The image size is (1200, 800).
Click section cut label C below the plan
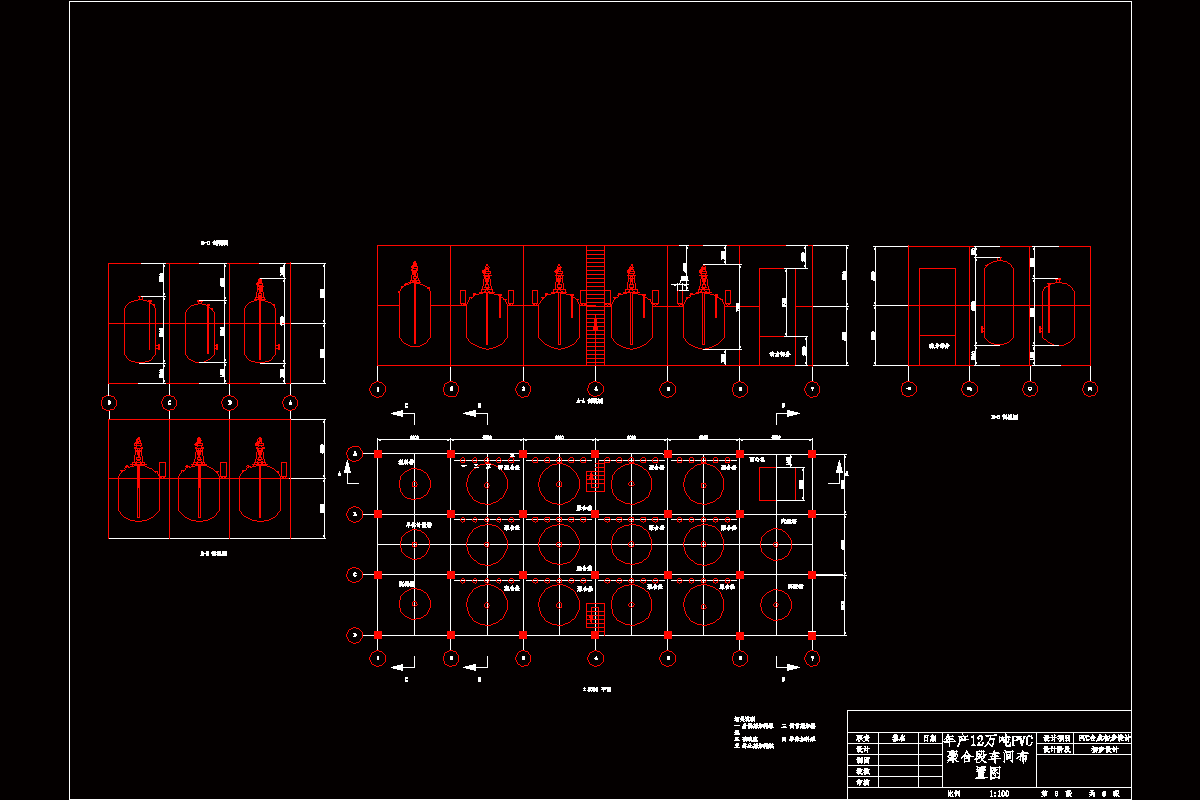pyautogui.click(x=406, y=678)
